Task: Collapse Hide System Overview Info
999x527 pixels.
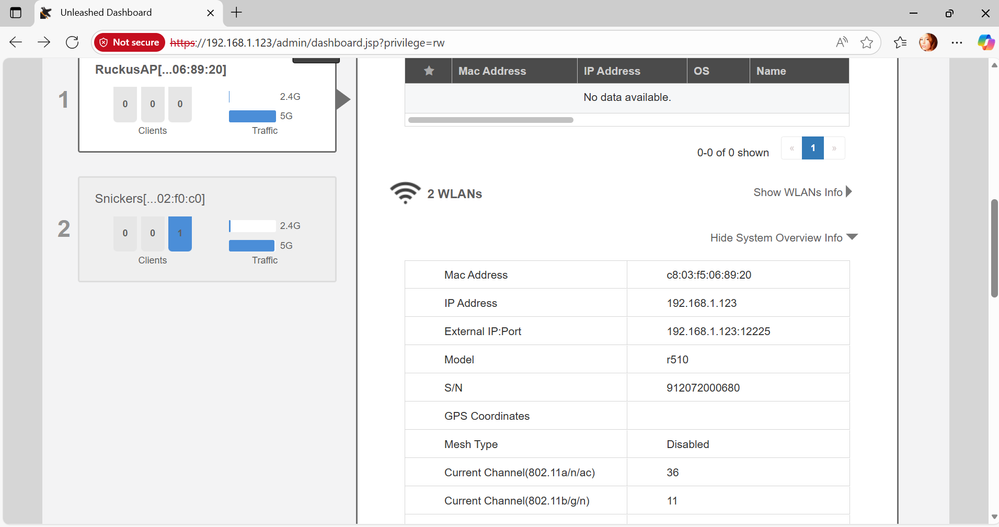Action: (784, 238)
